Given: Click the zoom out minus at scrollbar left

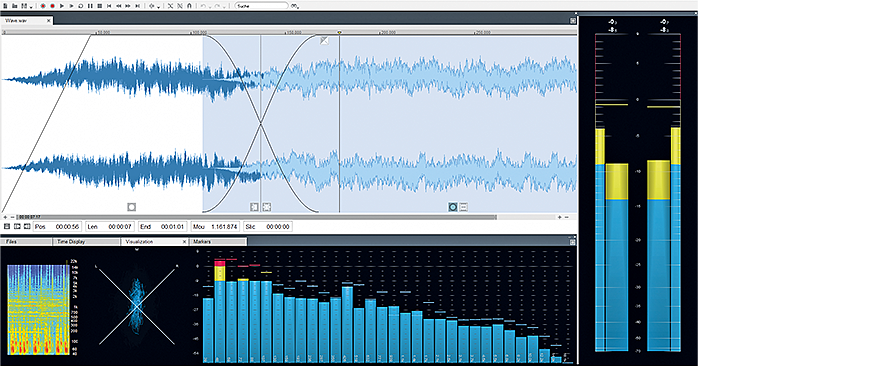Looking at the screenshot, I should pyautogui.click(x=12, y=217).
